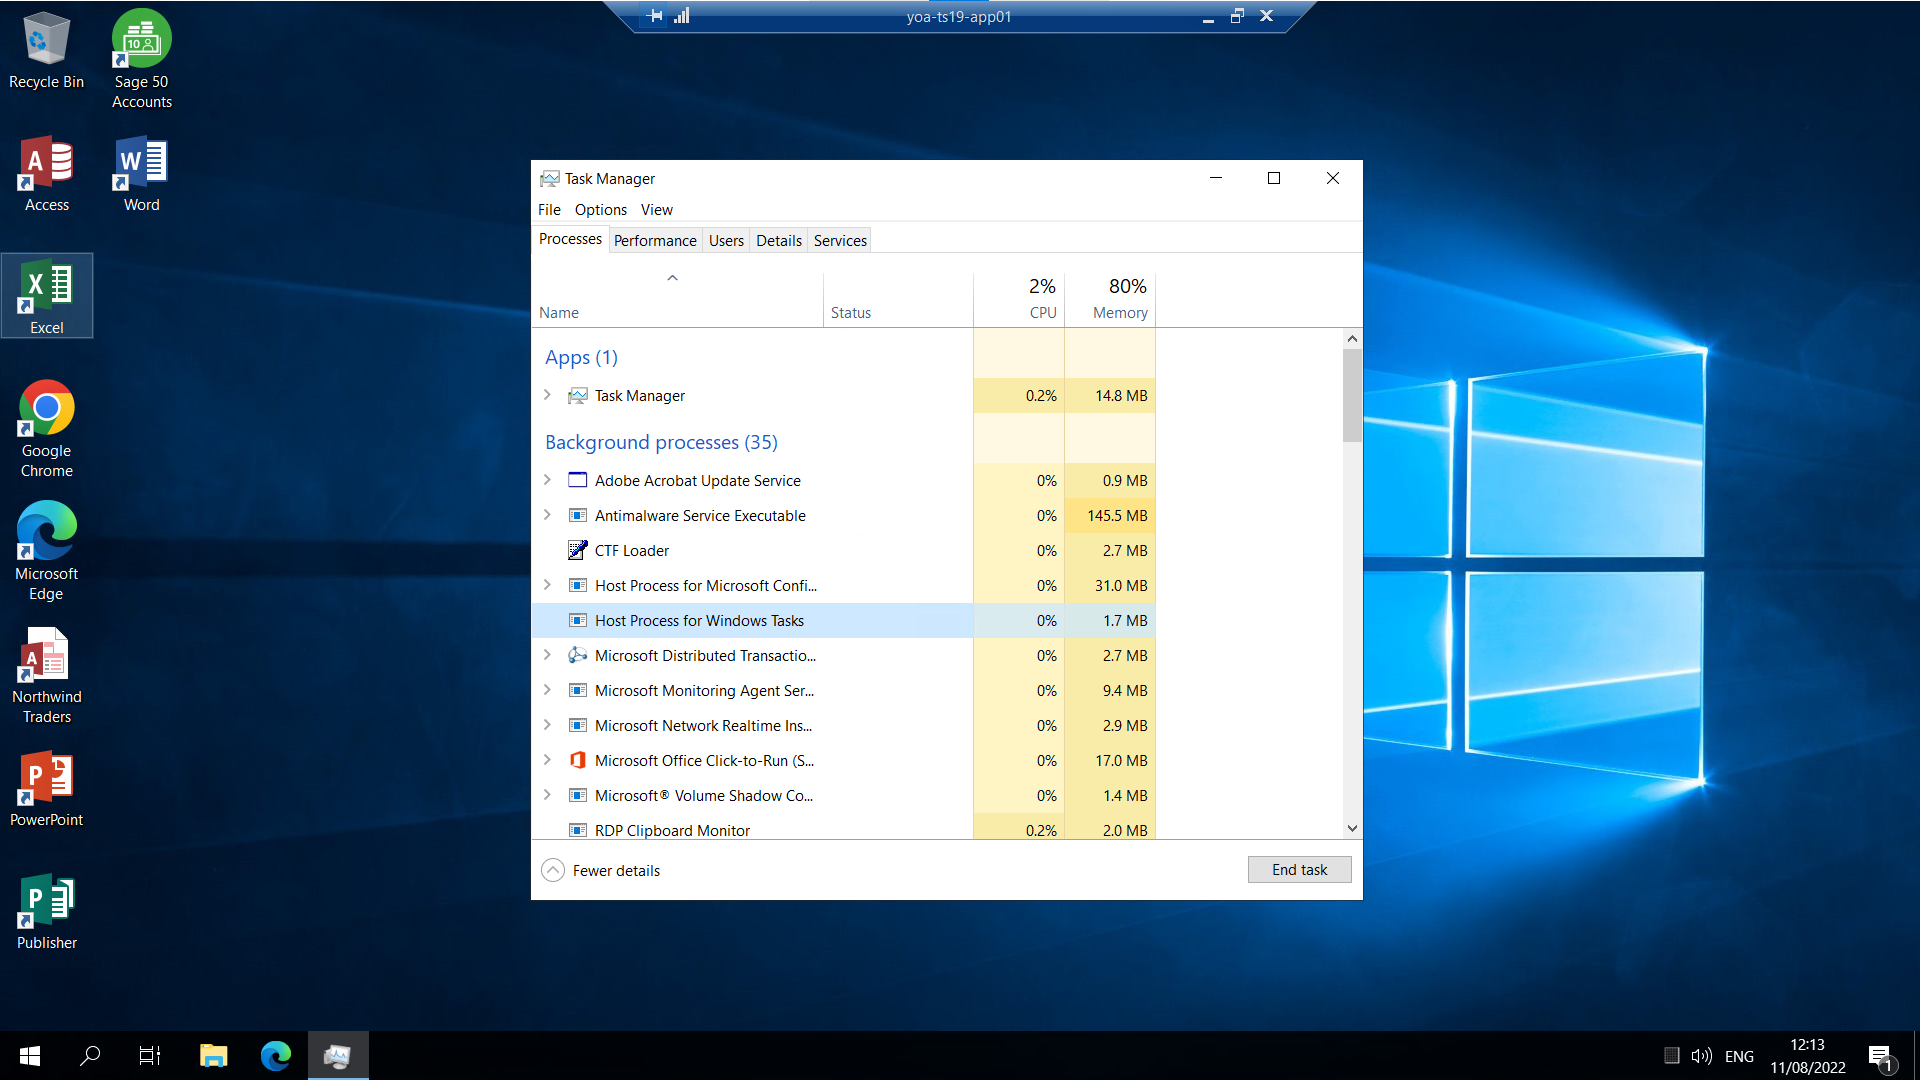Click the CTF Loader process icon
The height and width of the screenshot is (1080, 1920).
[x=577, y=551]
